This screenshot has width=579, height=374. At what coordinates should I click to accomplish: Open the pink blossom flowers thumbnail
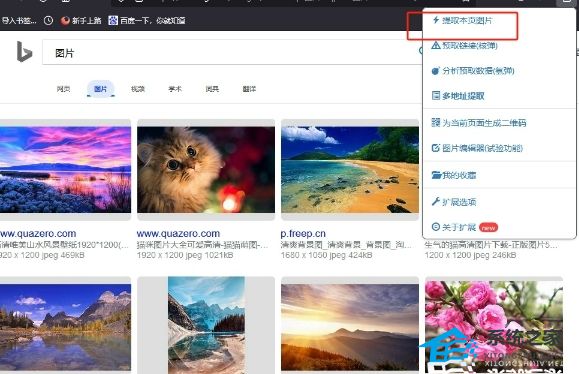494,327
